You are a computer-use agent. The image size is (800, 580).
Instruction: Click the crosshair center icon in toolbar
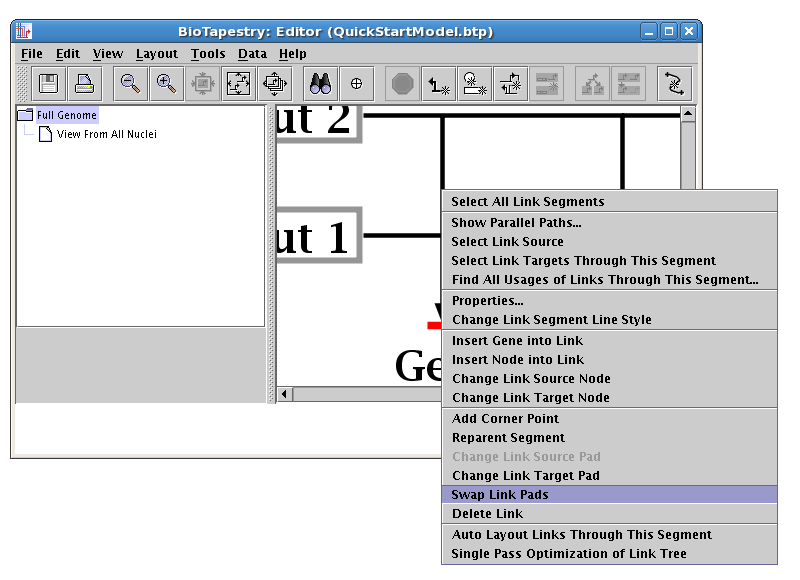[356, 84]
